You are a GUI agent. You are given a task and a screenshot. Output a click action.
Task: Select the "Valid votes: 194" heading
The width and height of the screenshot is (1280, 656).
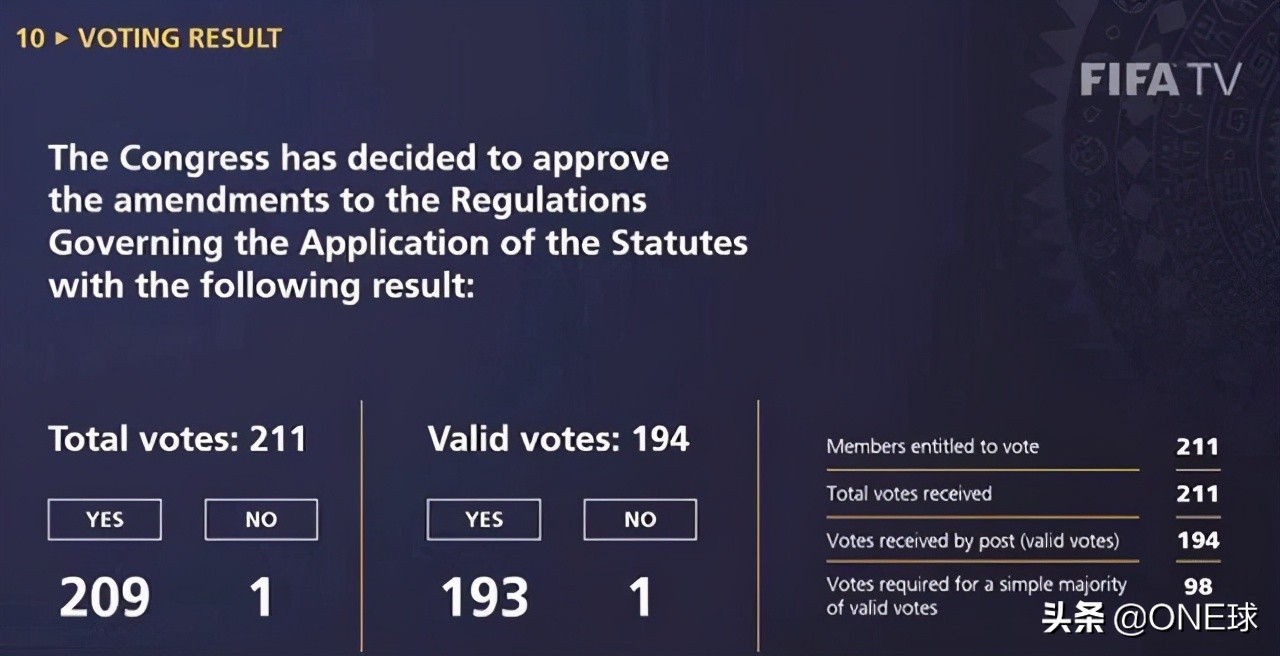pyautogui.click(x=558, y=439)
